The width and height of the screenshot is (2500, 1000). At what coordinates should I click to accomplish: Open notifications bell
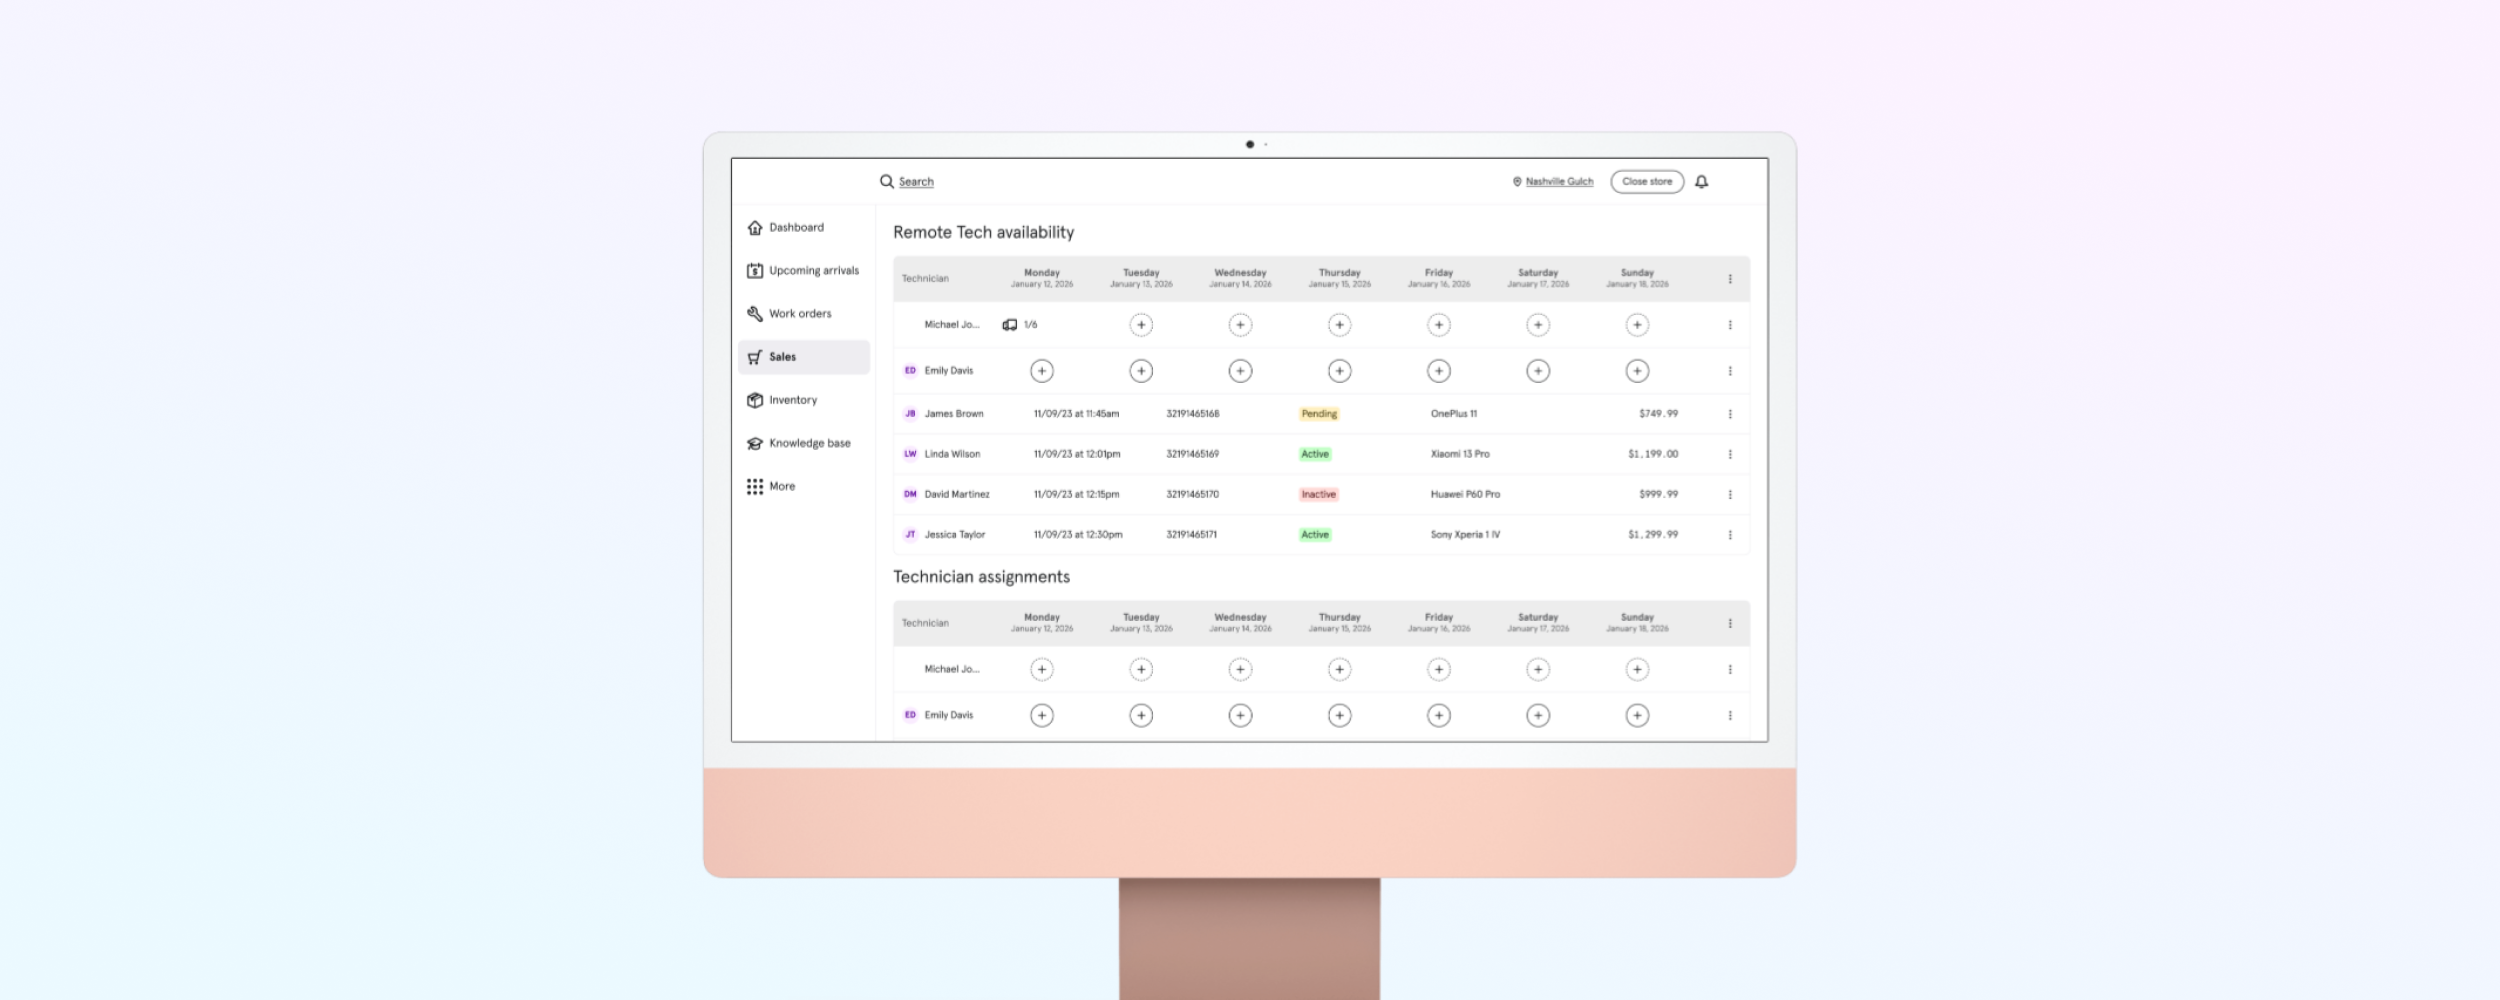pyautogui.click(x=1701, y=182)
